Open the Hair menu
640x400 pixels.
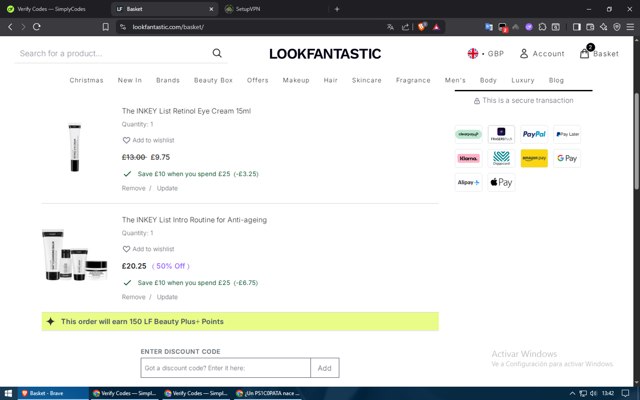pos(331,80)
